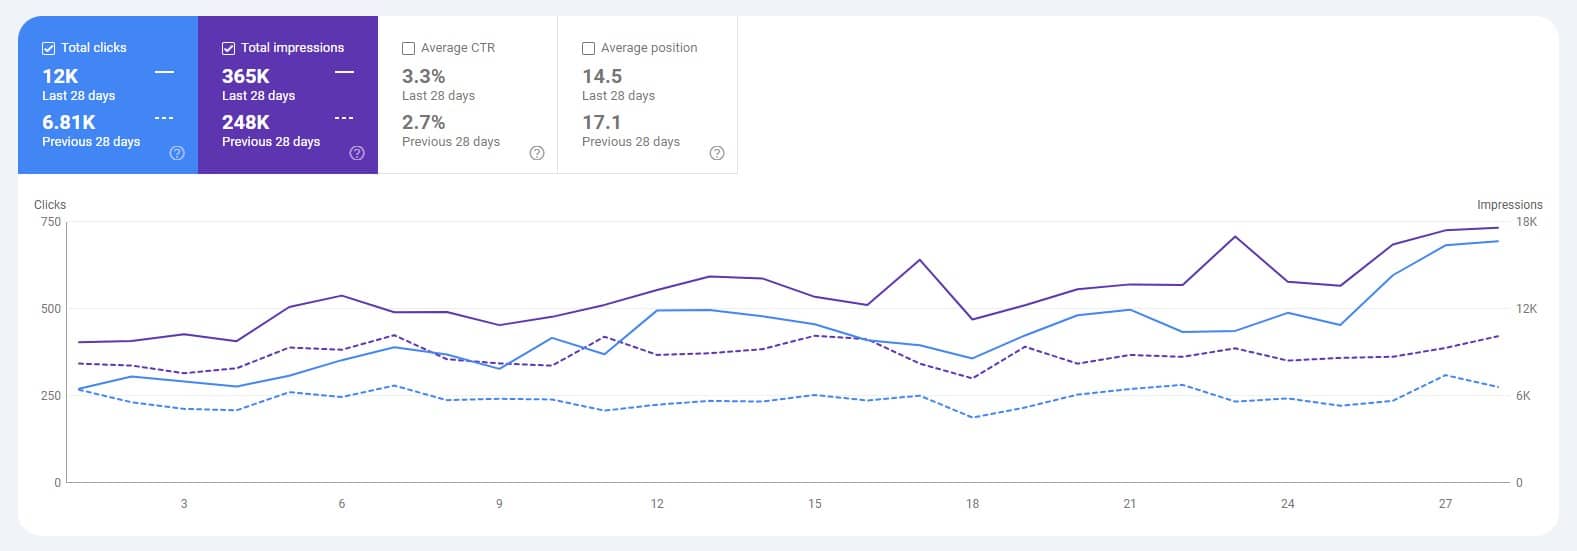Click impressions peak at day 23
The height and width of the screenshot is (551, 1577).
click(1236, 237)
